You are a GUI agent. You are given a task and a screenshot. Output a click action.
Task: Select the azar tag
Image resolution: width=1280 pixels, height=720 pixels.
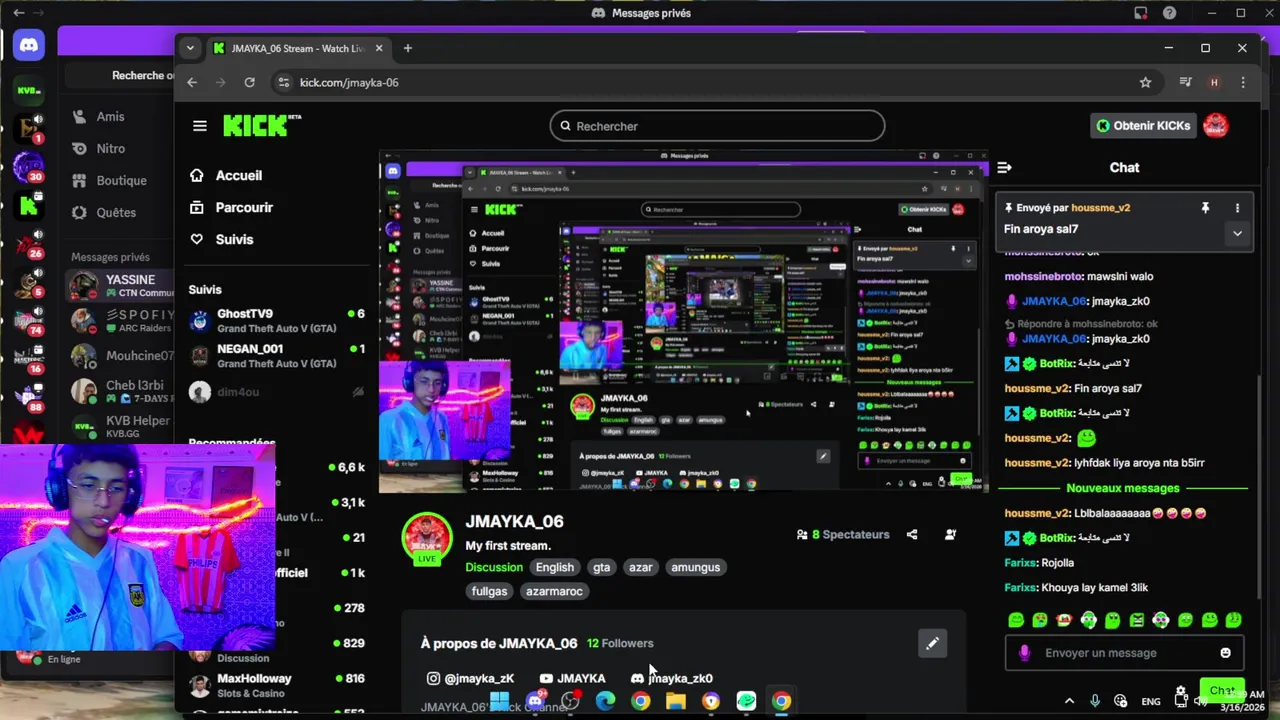641,567
